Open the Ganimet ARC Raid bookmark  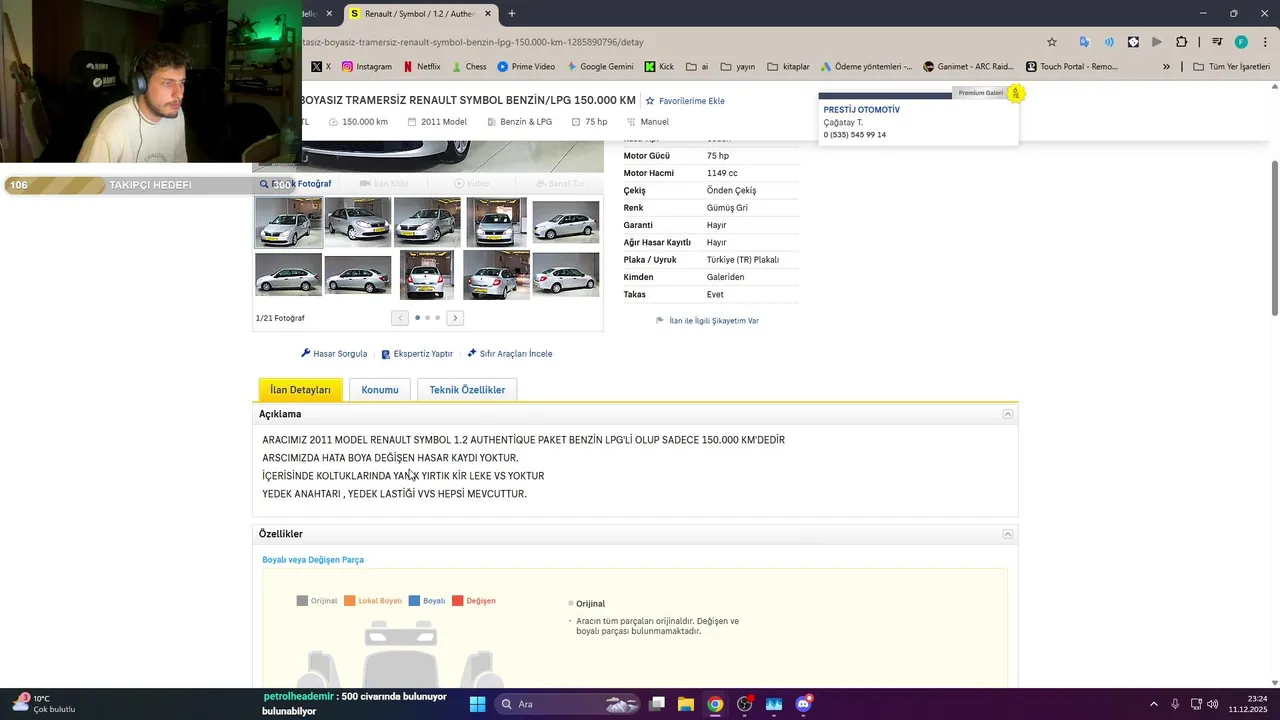(x=968, y=67)
